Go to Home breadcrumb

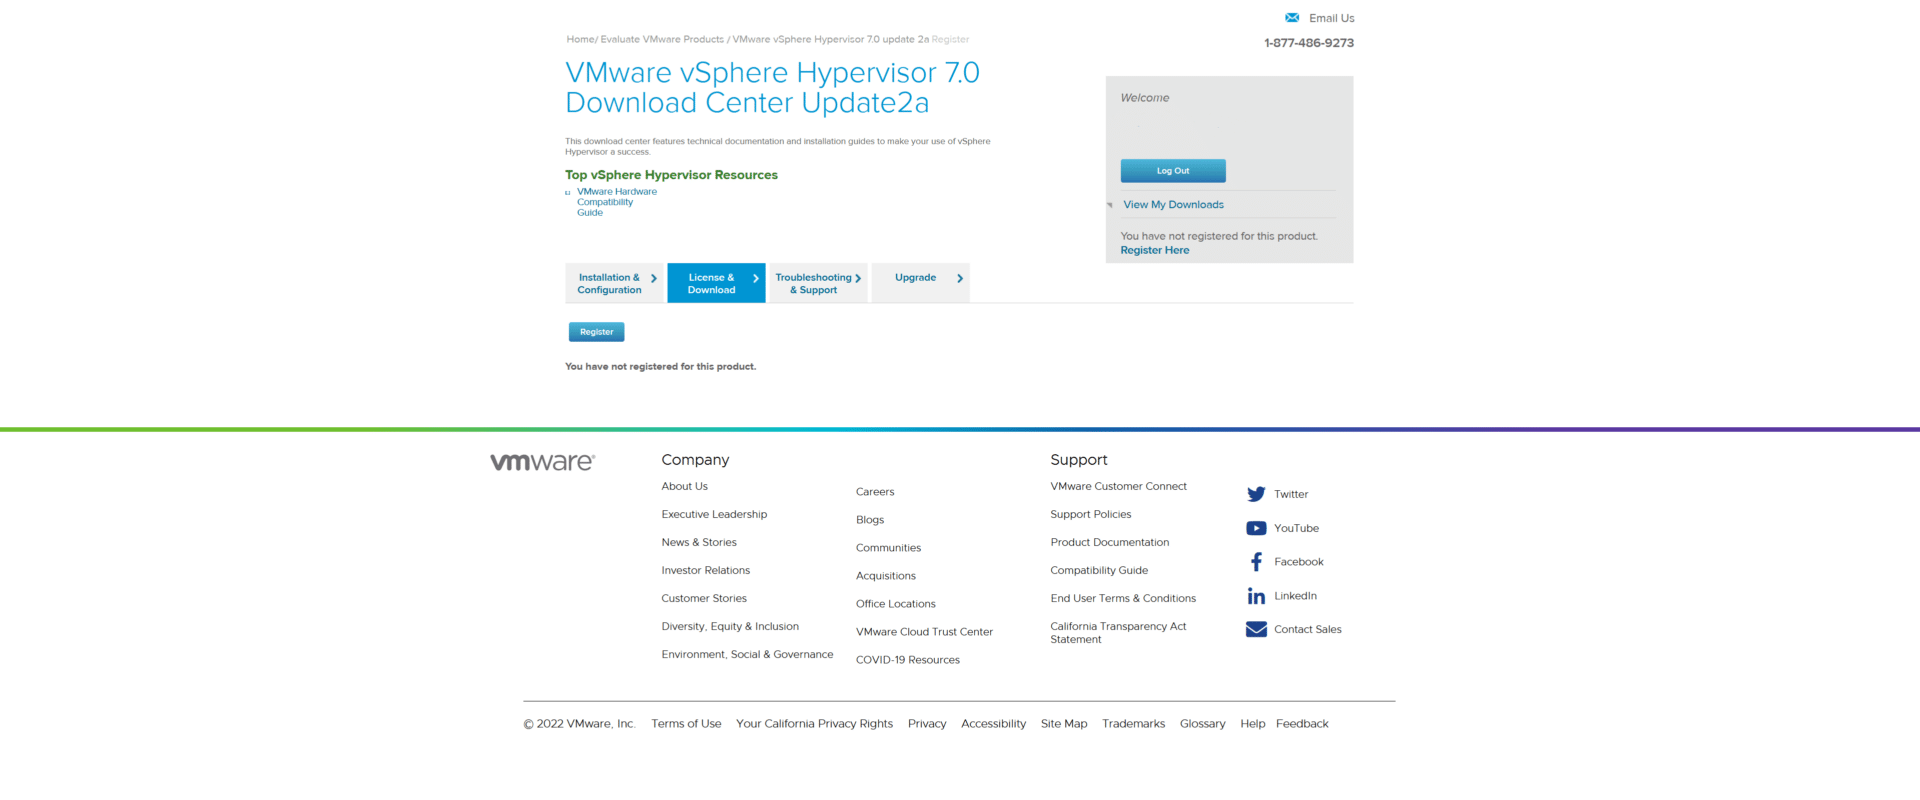580,40
